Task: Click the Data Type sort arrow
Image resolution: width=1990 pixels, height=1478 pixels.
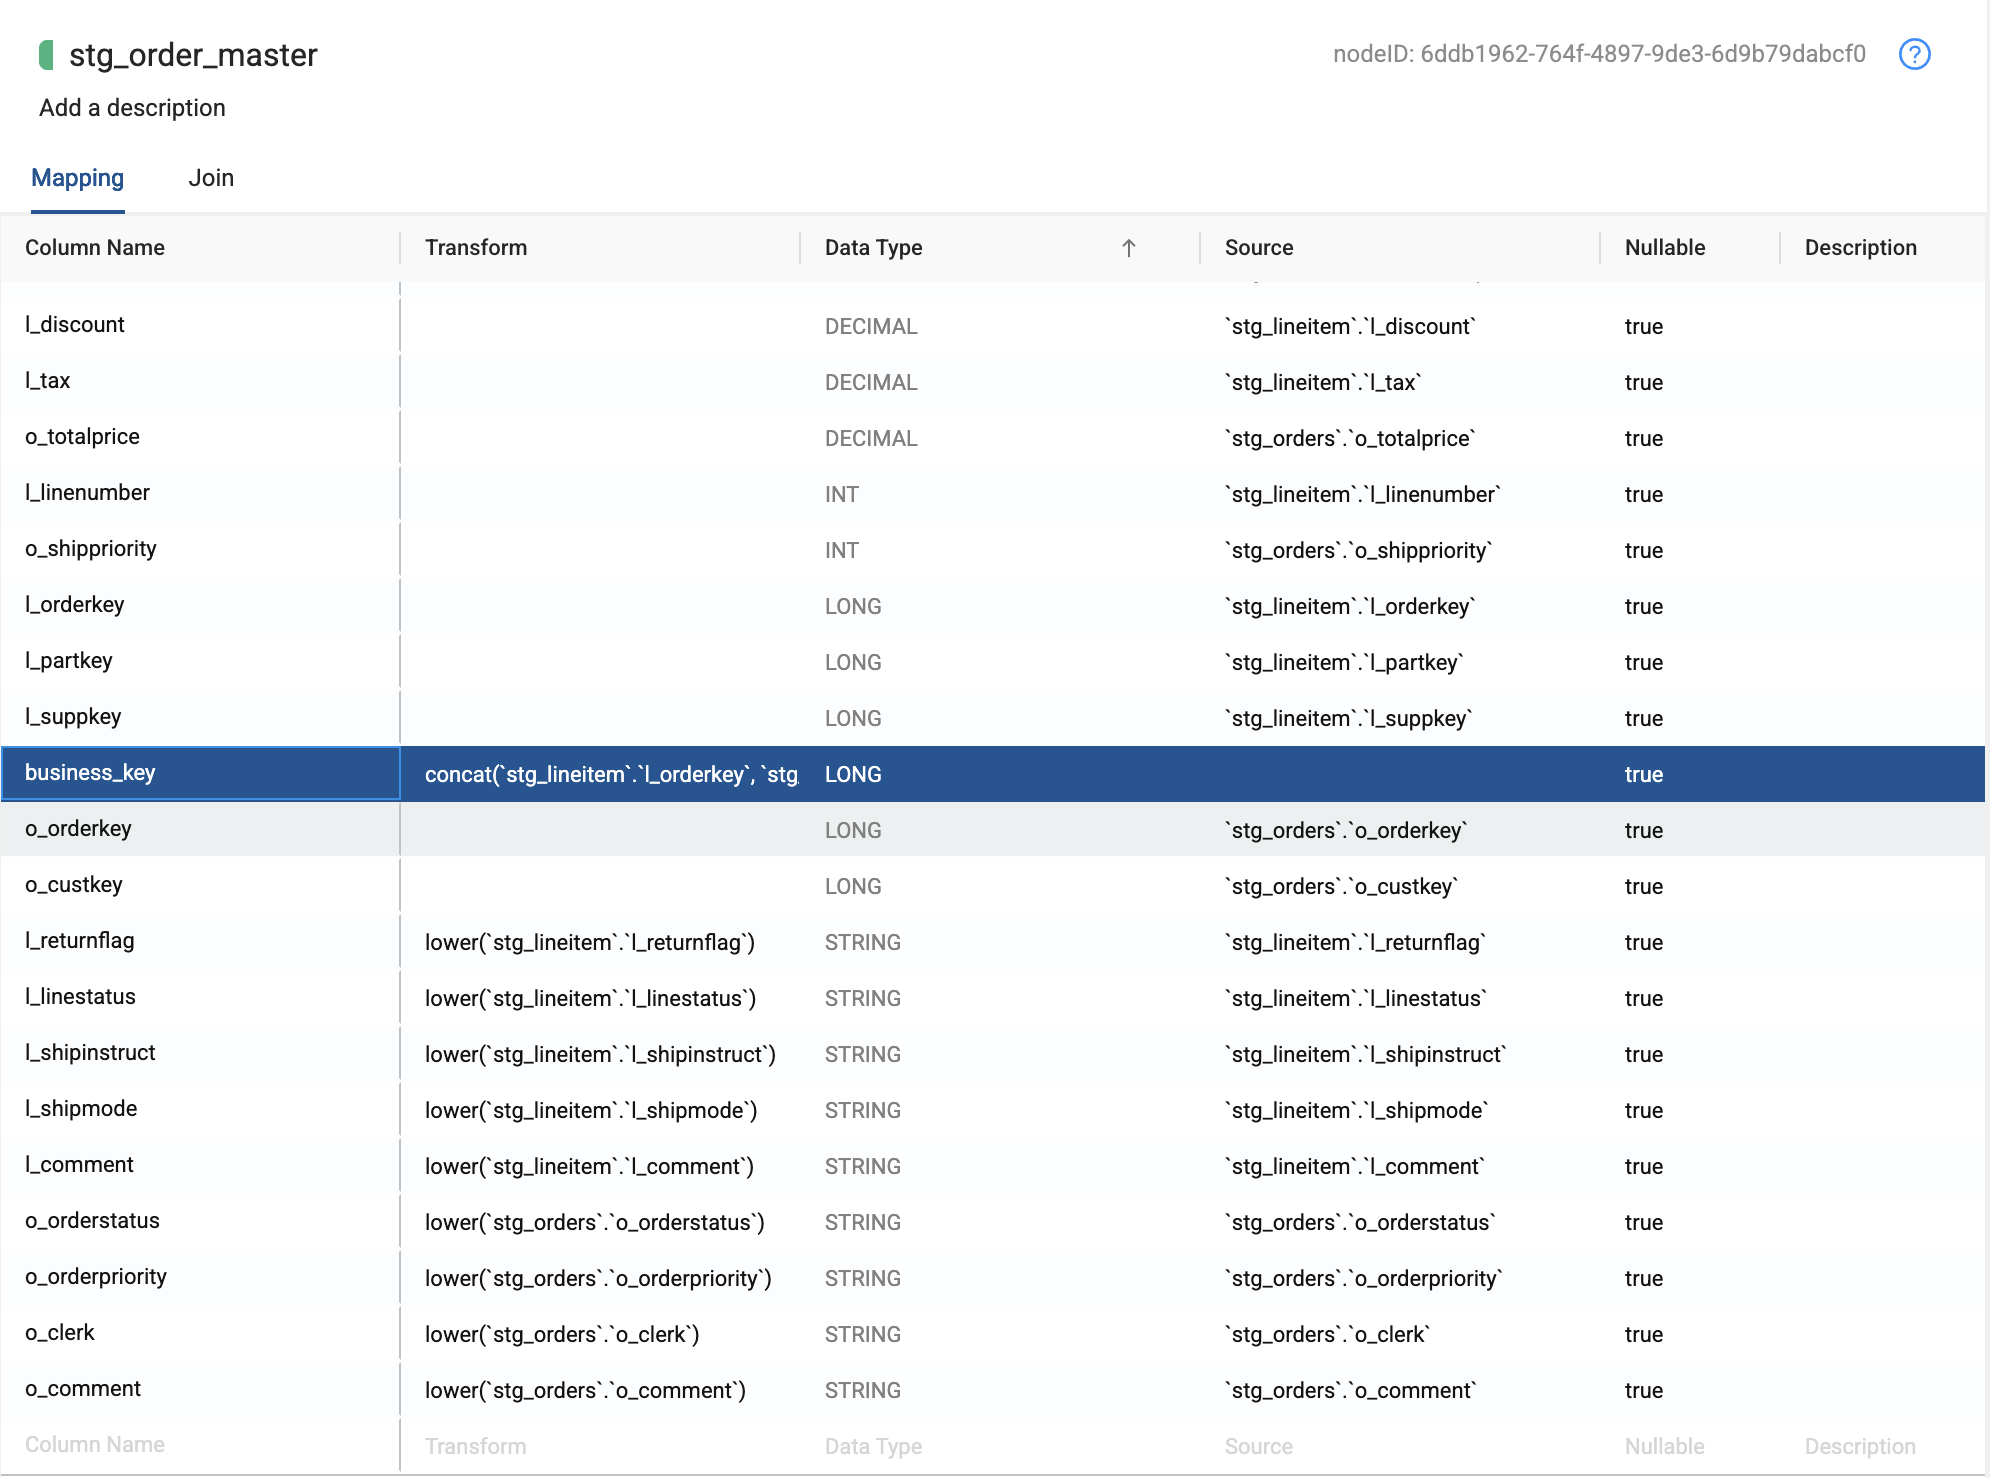Action: click(1129, 248)
